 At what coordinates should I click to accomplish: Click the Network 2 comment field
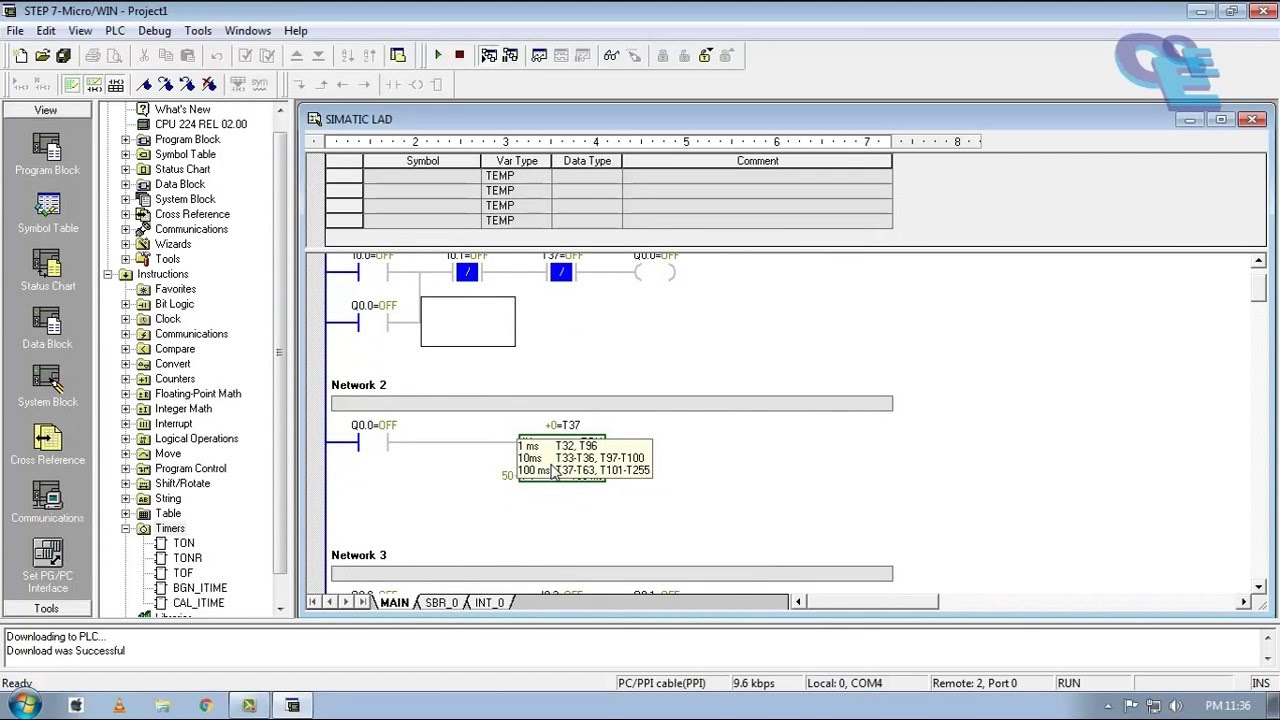click(x=612, y=404)
